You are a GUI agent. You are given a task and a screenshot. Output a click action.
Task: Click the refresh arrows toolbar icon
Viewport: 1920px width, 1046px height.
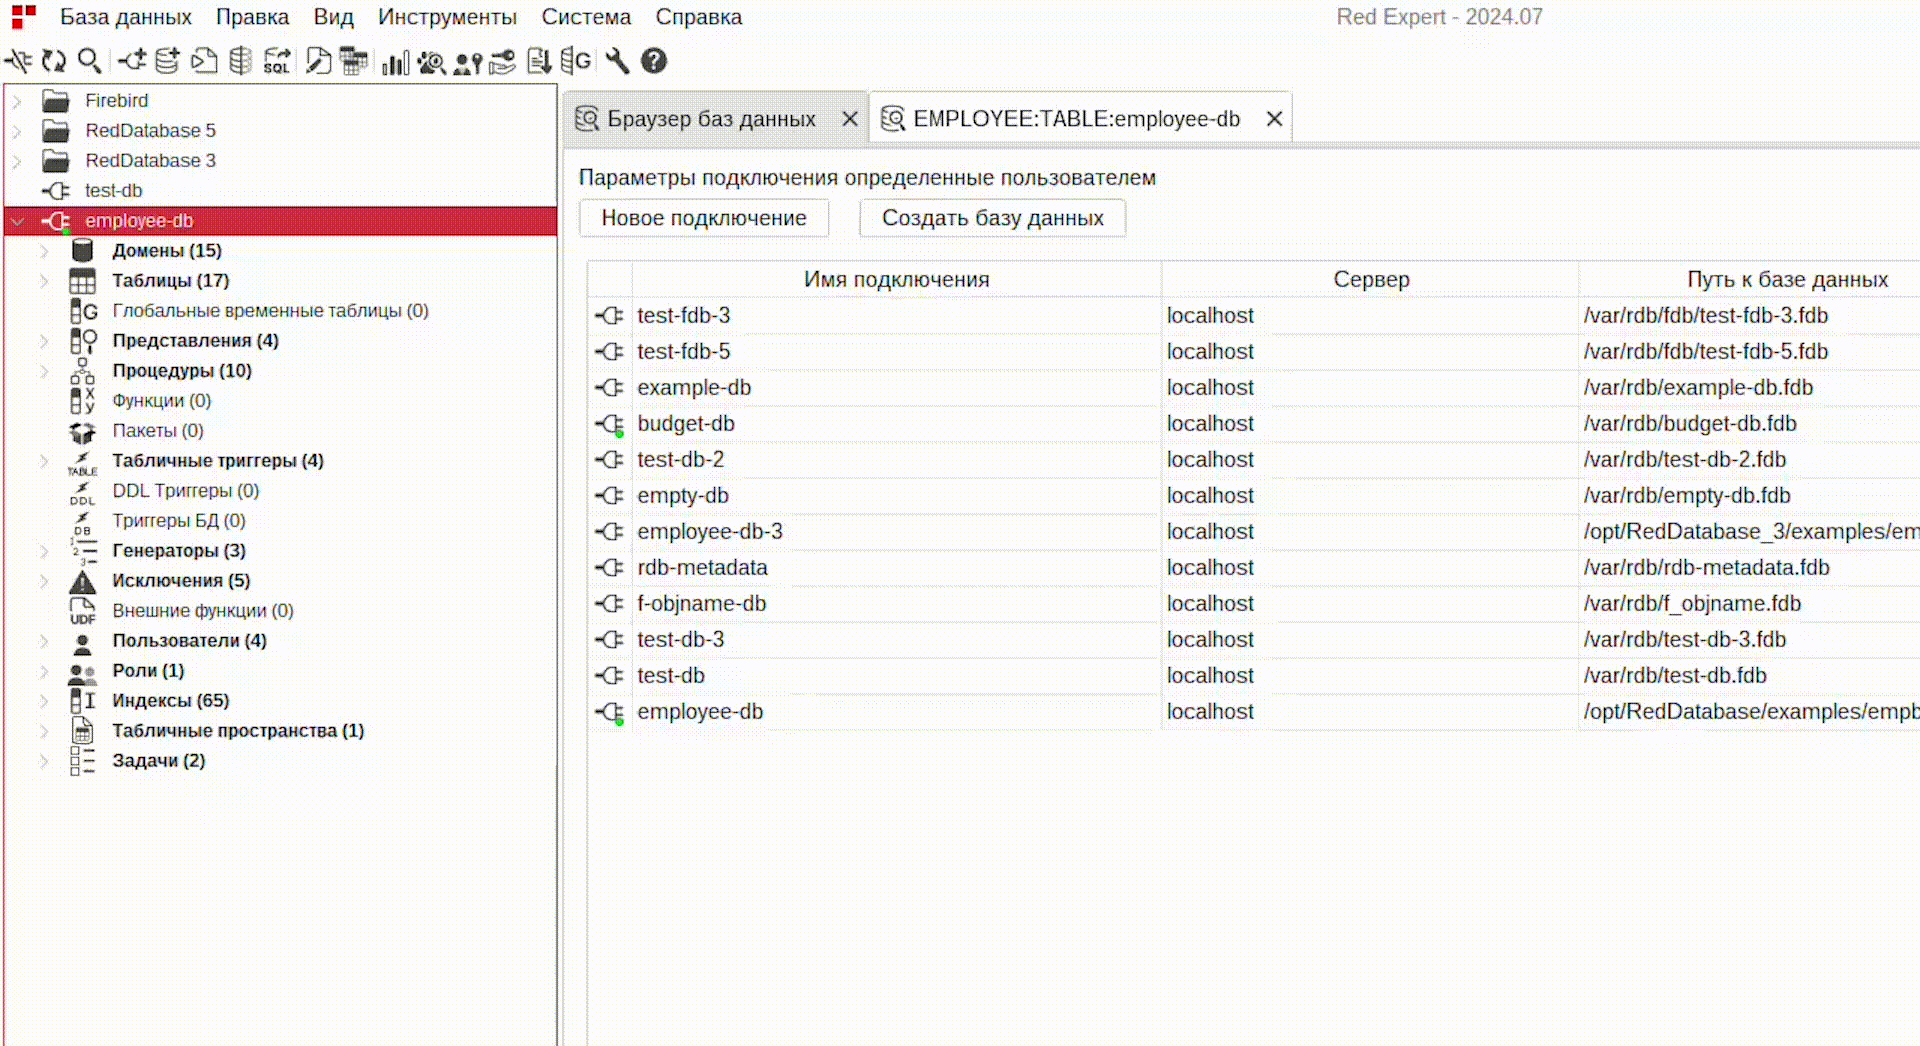pyautogui.click(x=54, y=61)
